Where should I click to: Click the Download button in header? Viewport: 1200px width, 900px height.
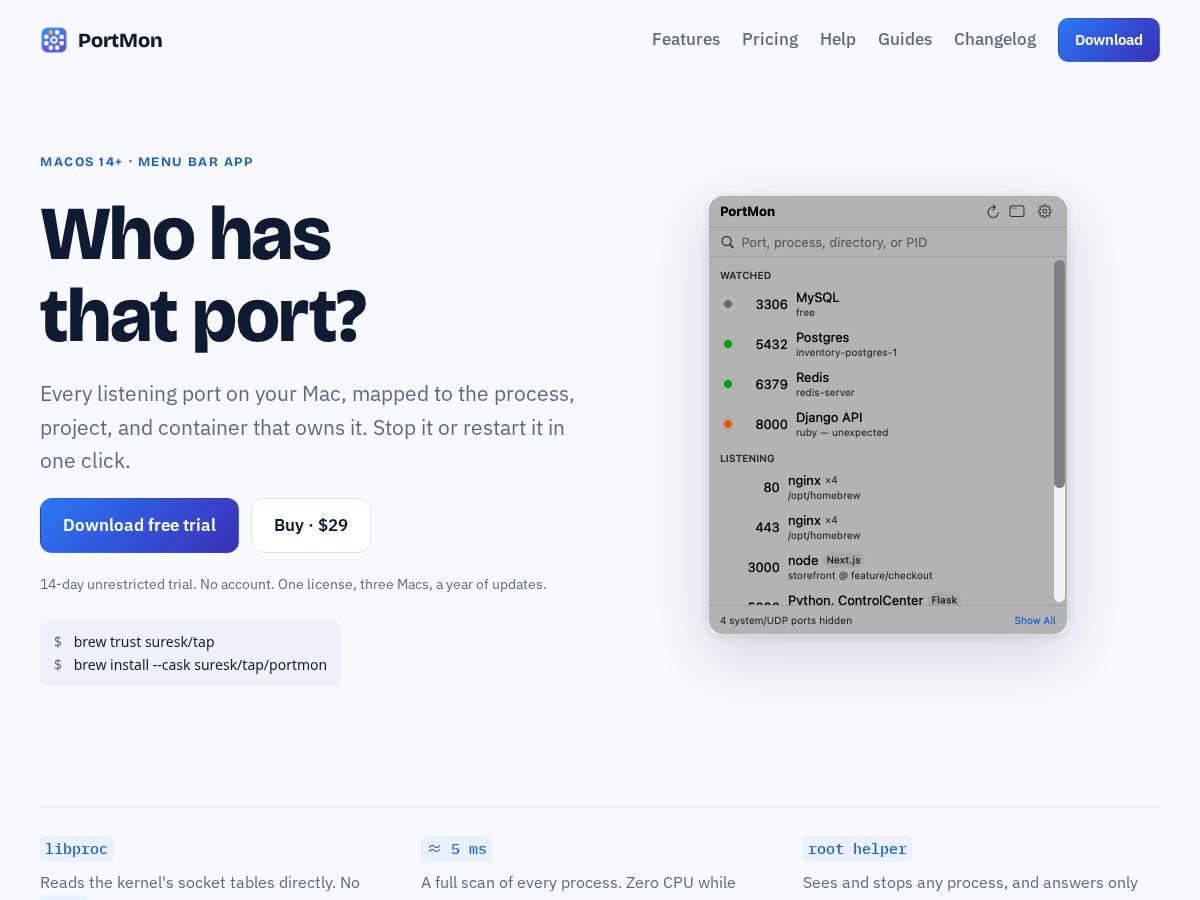coord(1109,40)
